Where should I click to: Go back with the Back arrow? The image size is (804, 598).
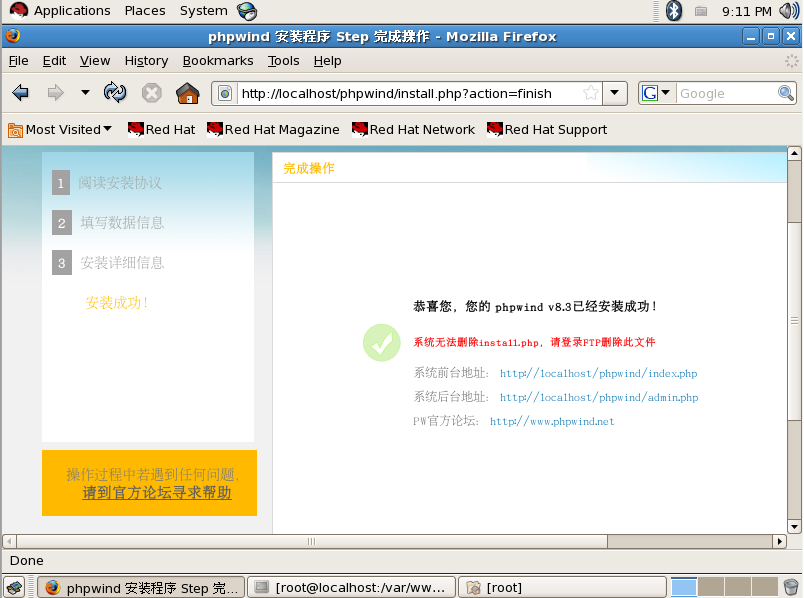(21, 93)
